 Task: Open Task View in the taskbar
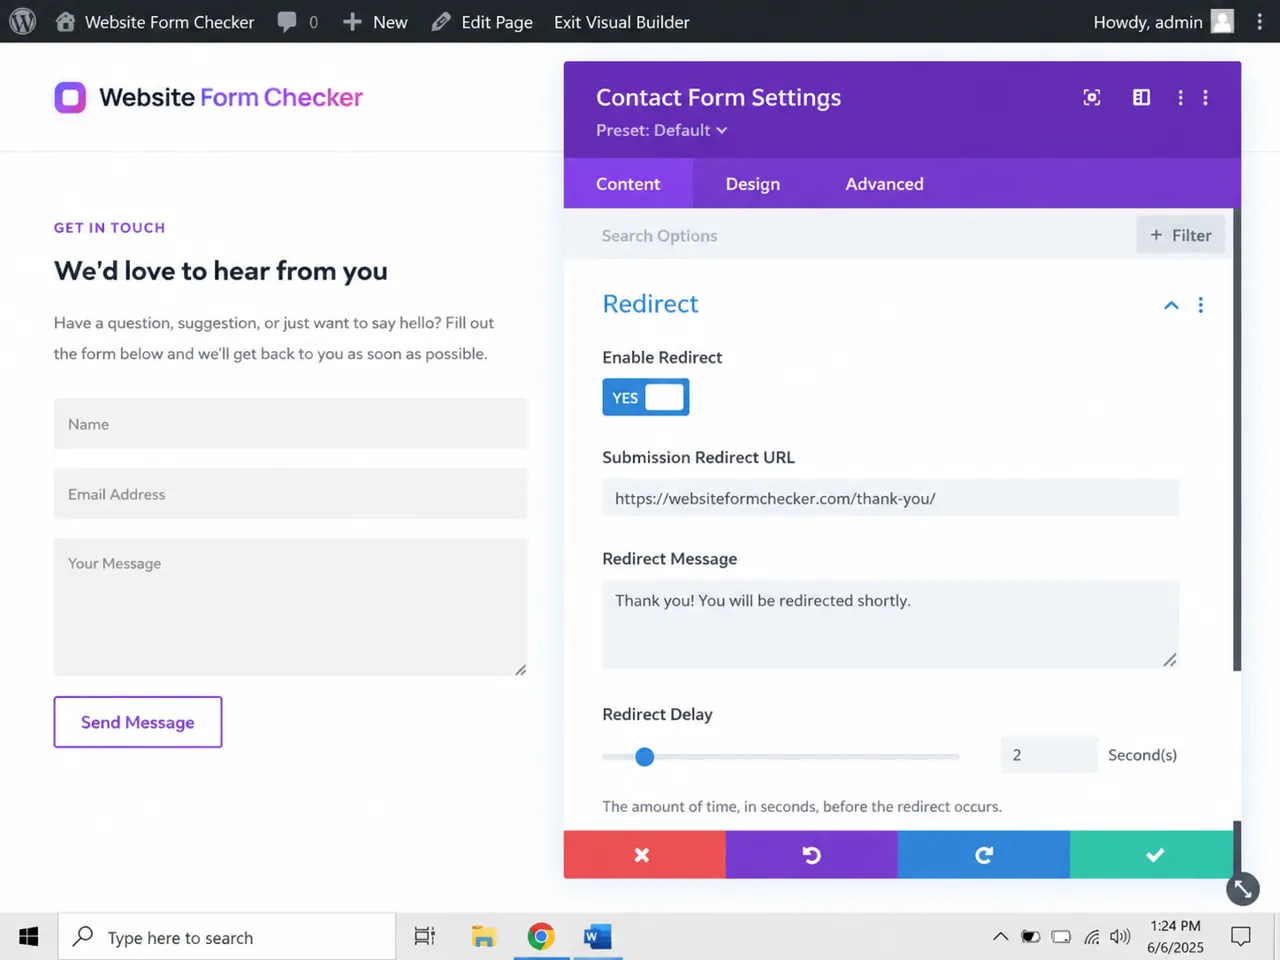[425, 937]
